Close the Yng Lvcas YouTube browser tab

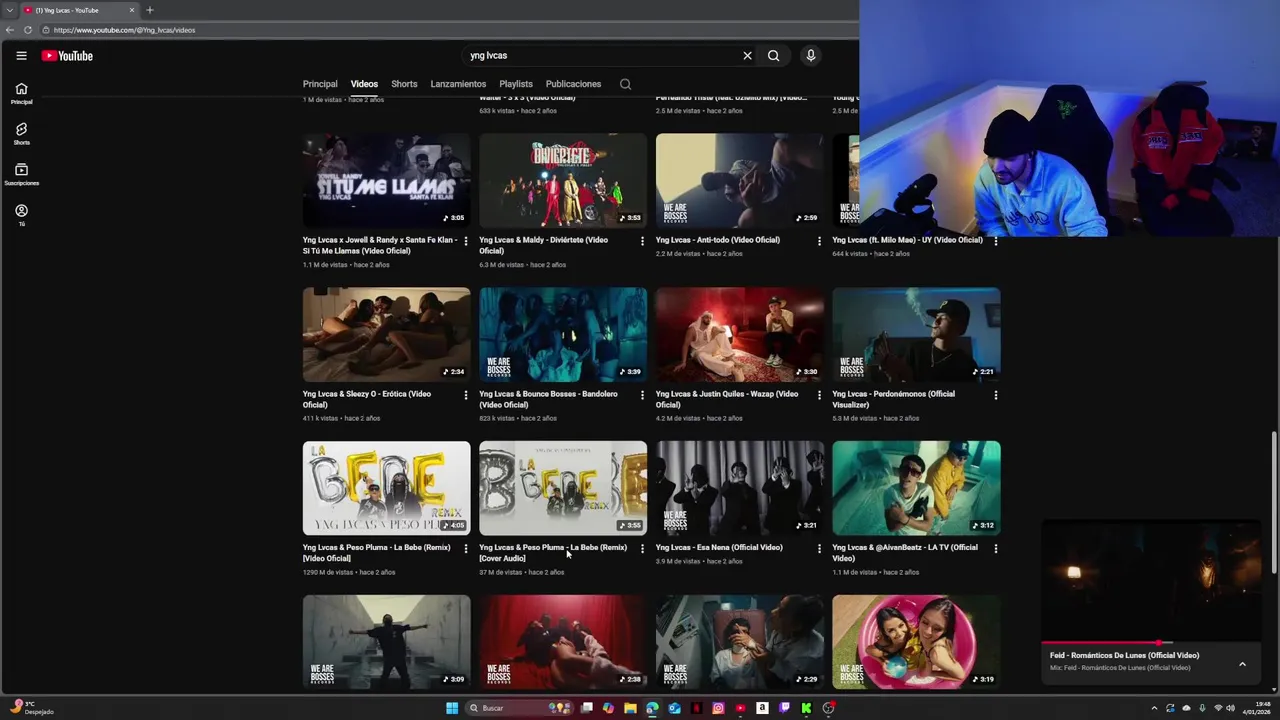click(x=131, y=10)
